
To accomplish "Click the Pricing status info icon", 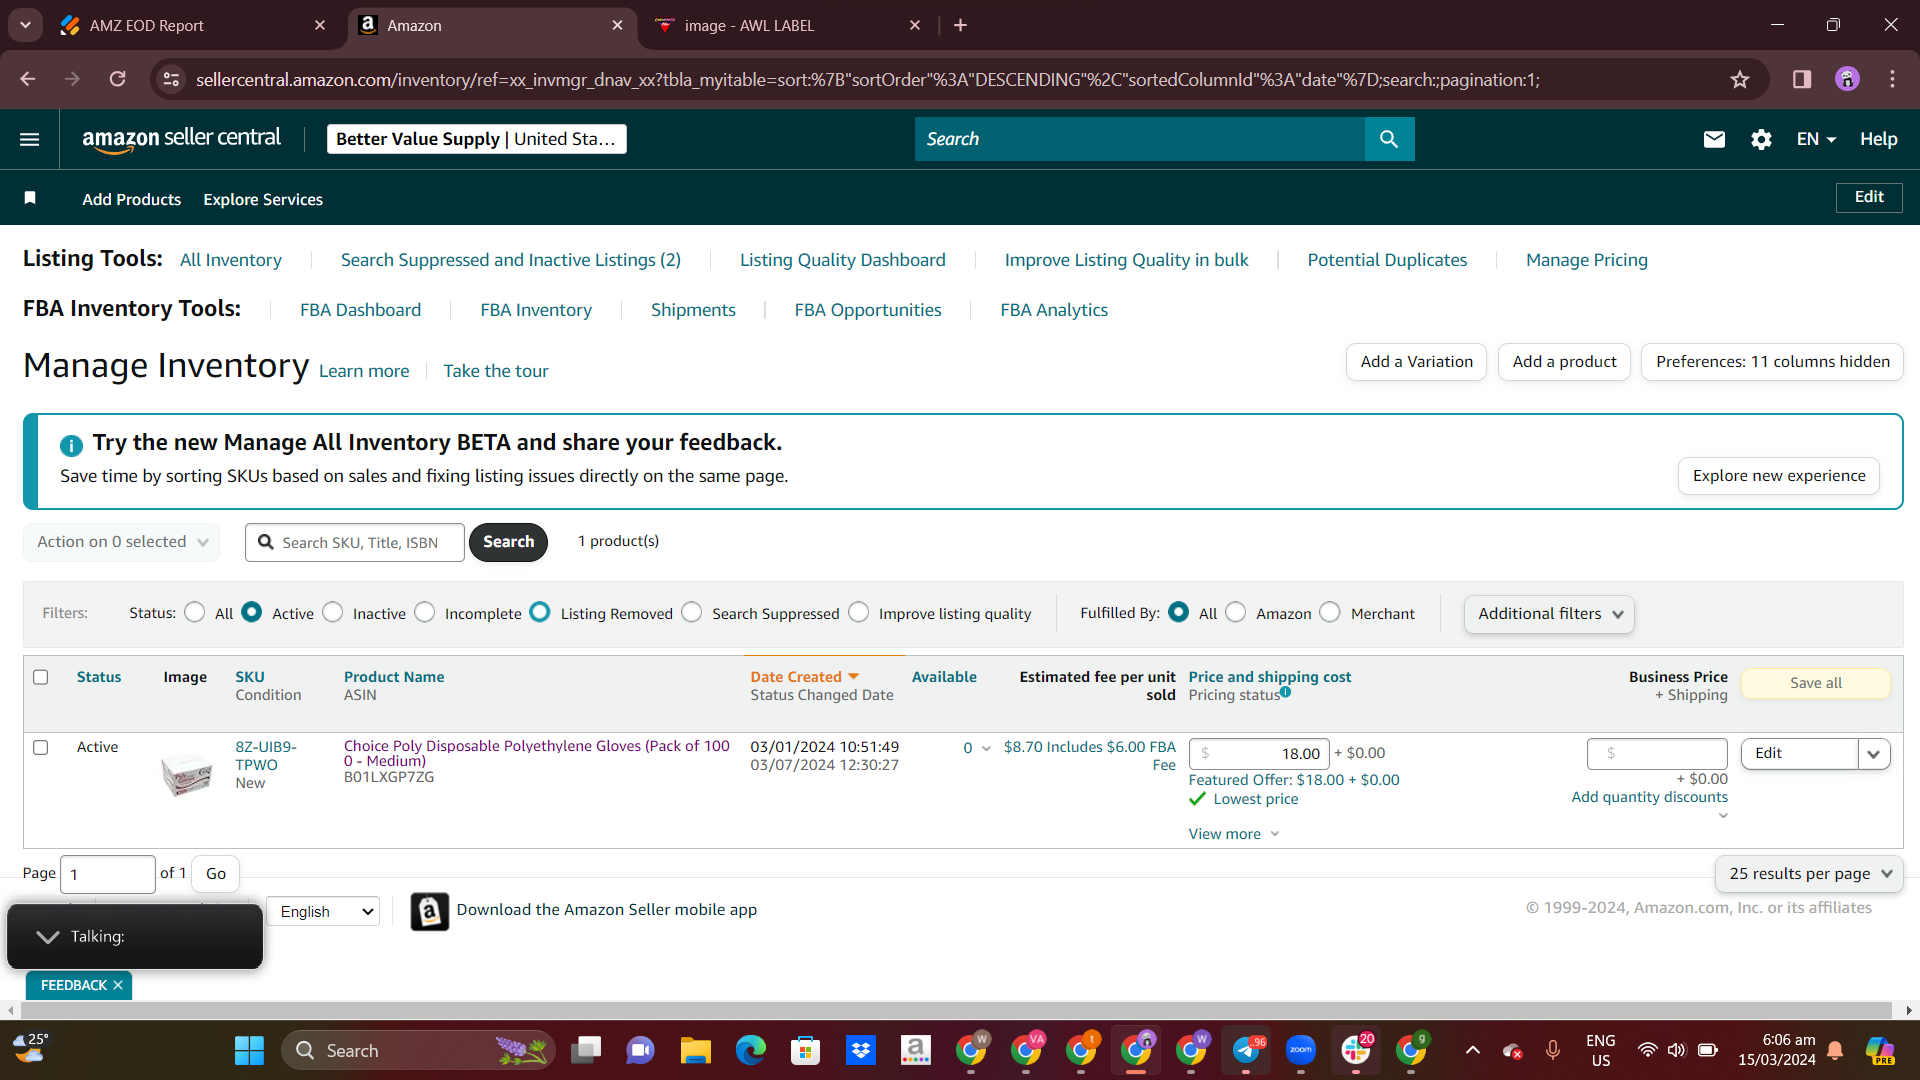I will (1285, 691).
